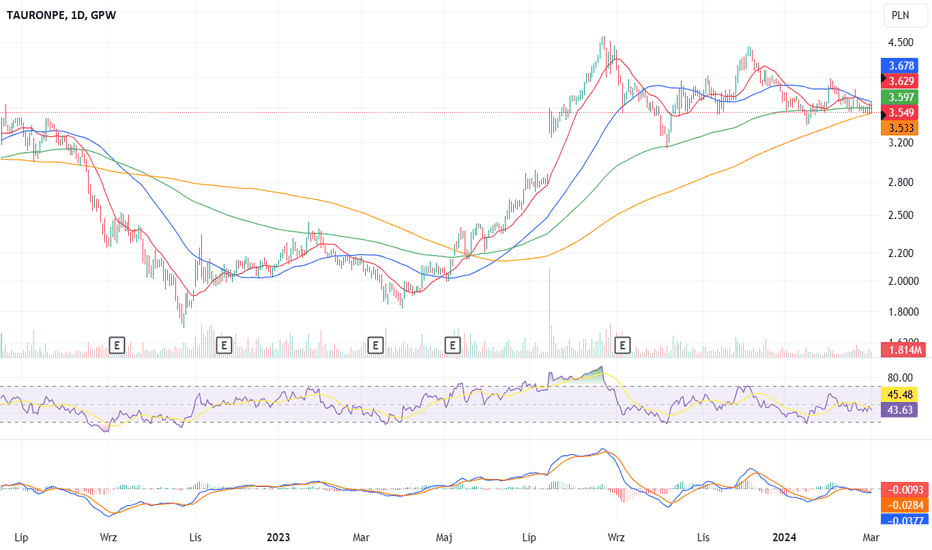Open the earnings marker near Lis 2022

224,345
